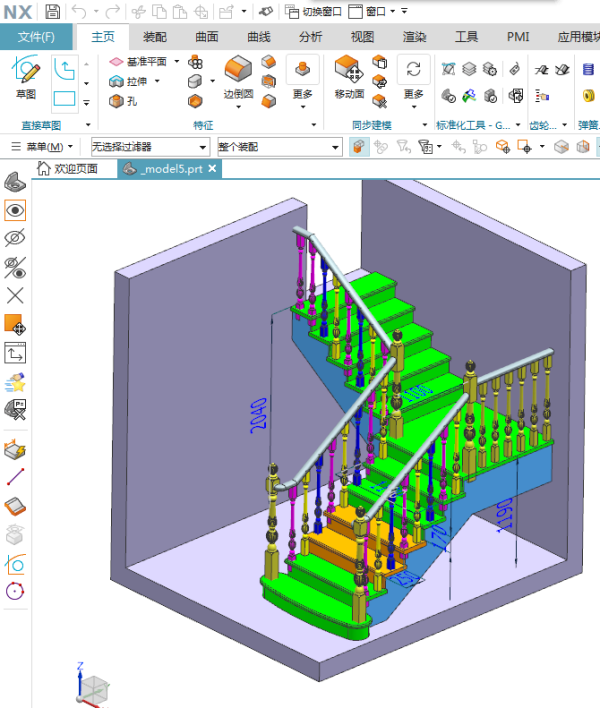
Task: Click the 切换窗口 switch window button
Action: coord(312,11)
